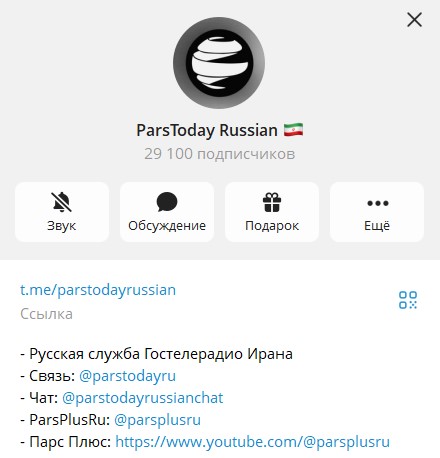The width and height of the screenshot is (440, 458).
Task: Open the @parstodayru contact link
Action: [x=127, y=376]
